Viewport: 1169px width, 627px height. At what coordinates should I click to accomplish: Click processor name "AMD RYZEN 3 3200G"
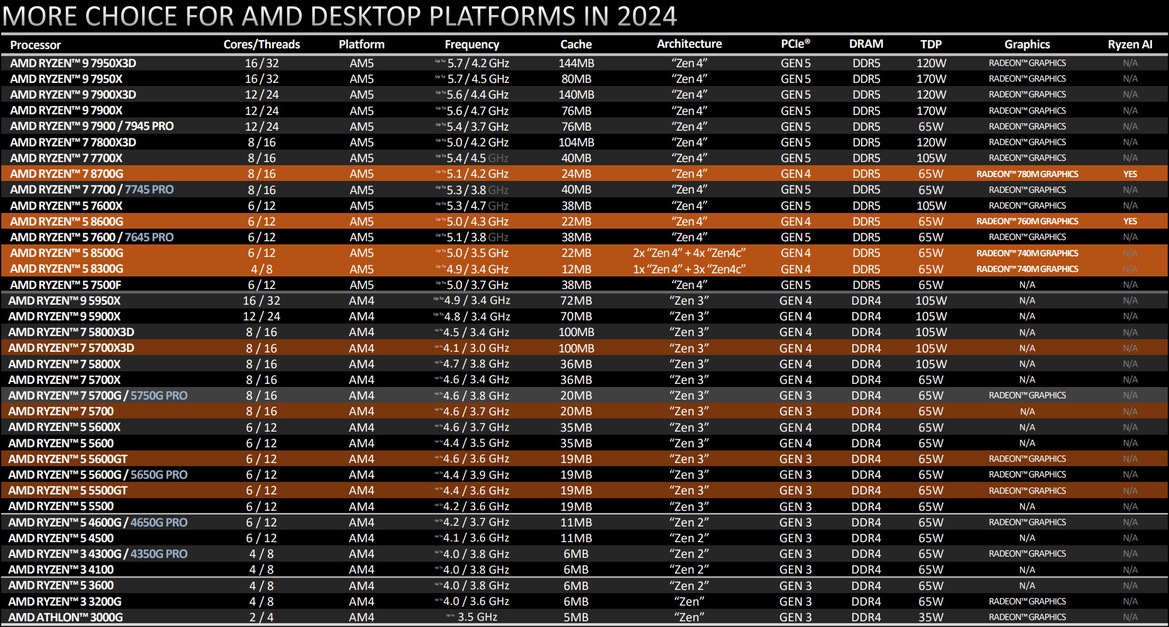point(64,602)
